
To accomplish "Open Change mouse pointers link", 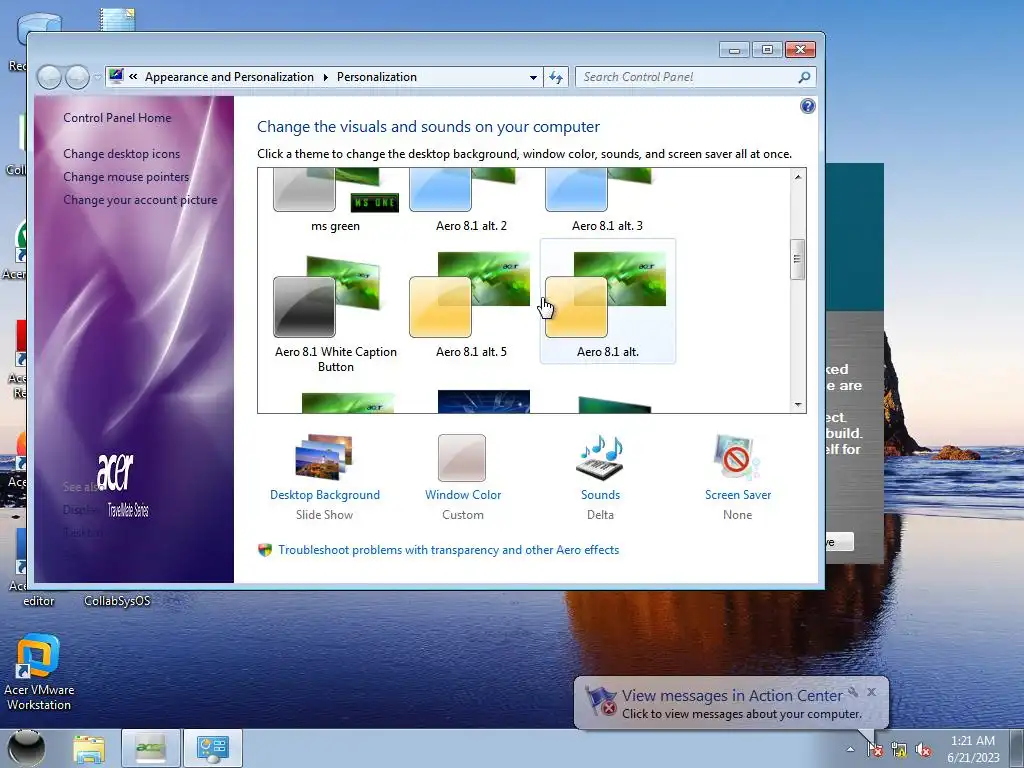I will coord(126,177).
